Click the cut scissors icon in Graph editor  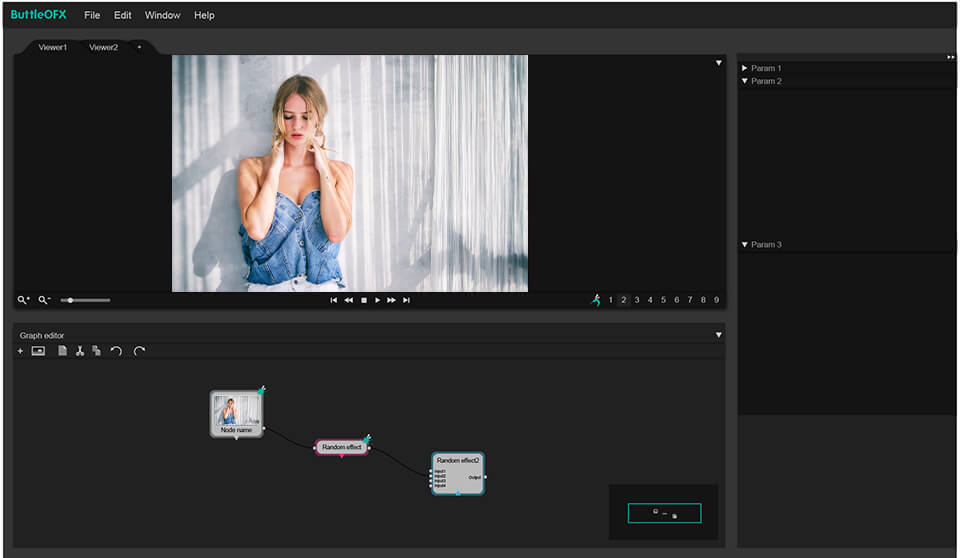(80, 351)
